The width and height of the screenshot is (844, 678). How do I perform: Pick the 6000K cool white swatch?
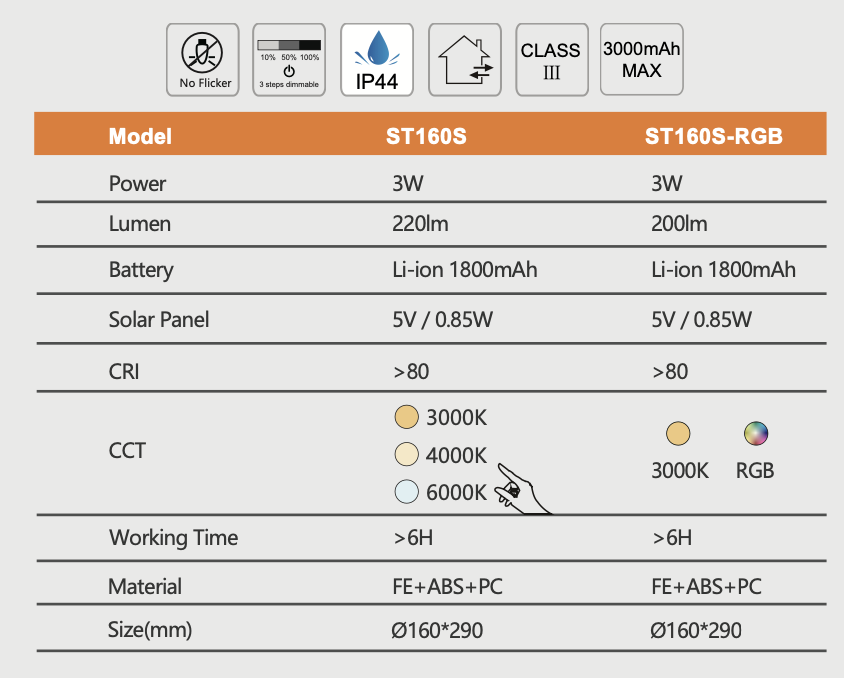pyautogui.click(x=405, y=491)
